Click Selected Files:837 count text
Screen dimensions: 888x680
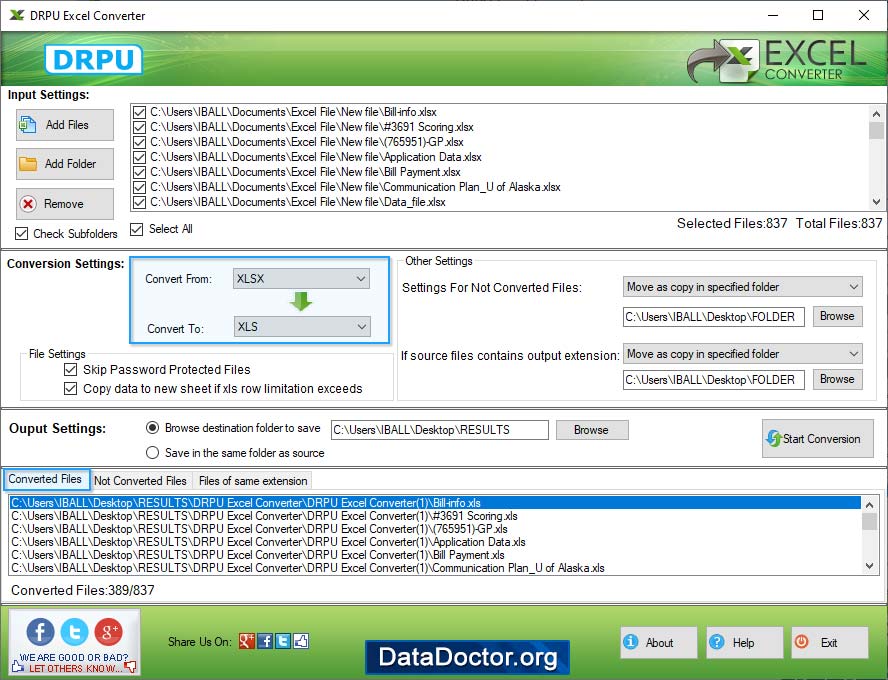pyautogui.click(x=732, y=223)
